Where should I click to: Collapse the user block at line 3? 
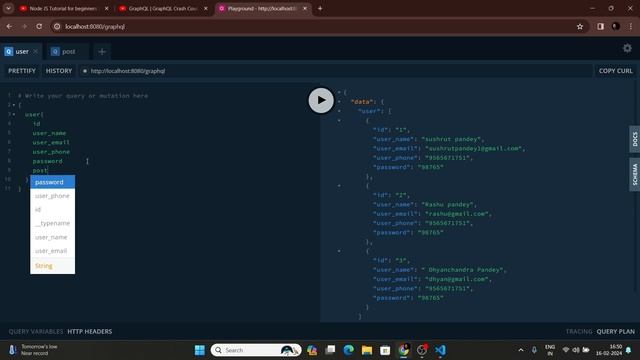click(14, 115)
